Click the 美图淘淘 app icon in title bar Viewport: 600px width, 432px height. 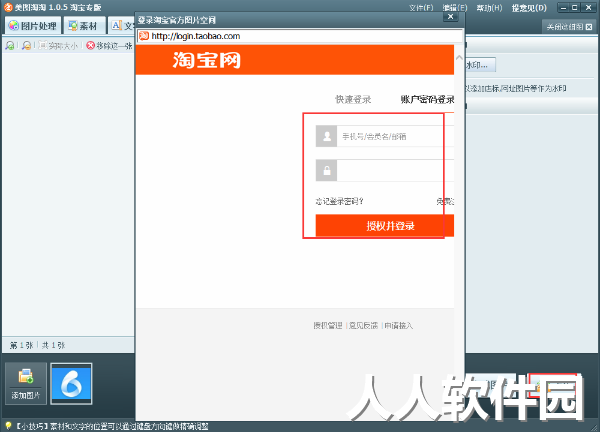coord(8,7)
